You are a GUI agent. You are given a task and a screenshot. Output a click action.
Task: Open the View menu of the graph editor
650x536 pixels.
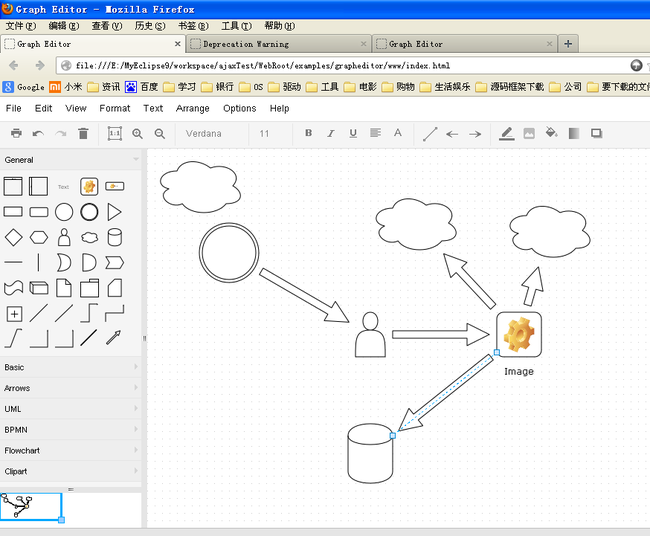[x=76, y=109]
